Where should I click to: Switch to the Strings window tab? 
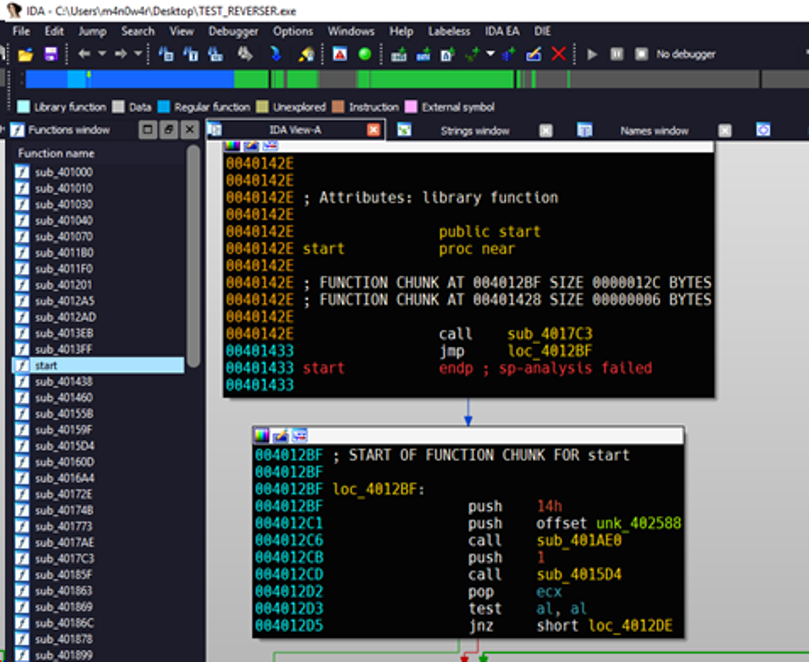475,130
